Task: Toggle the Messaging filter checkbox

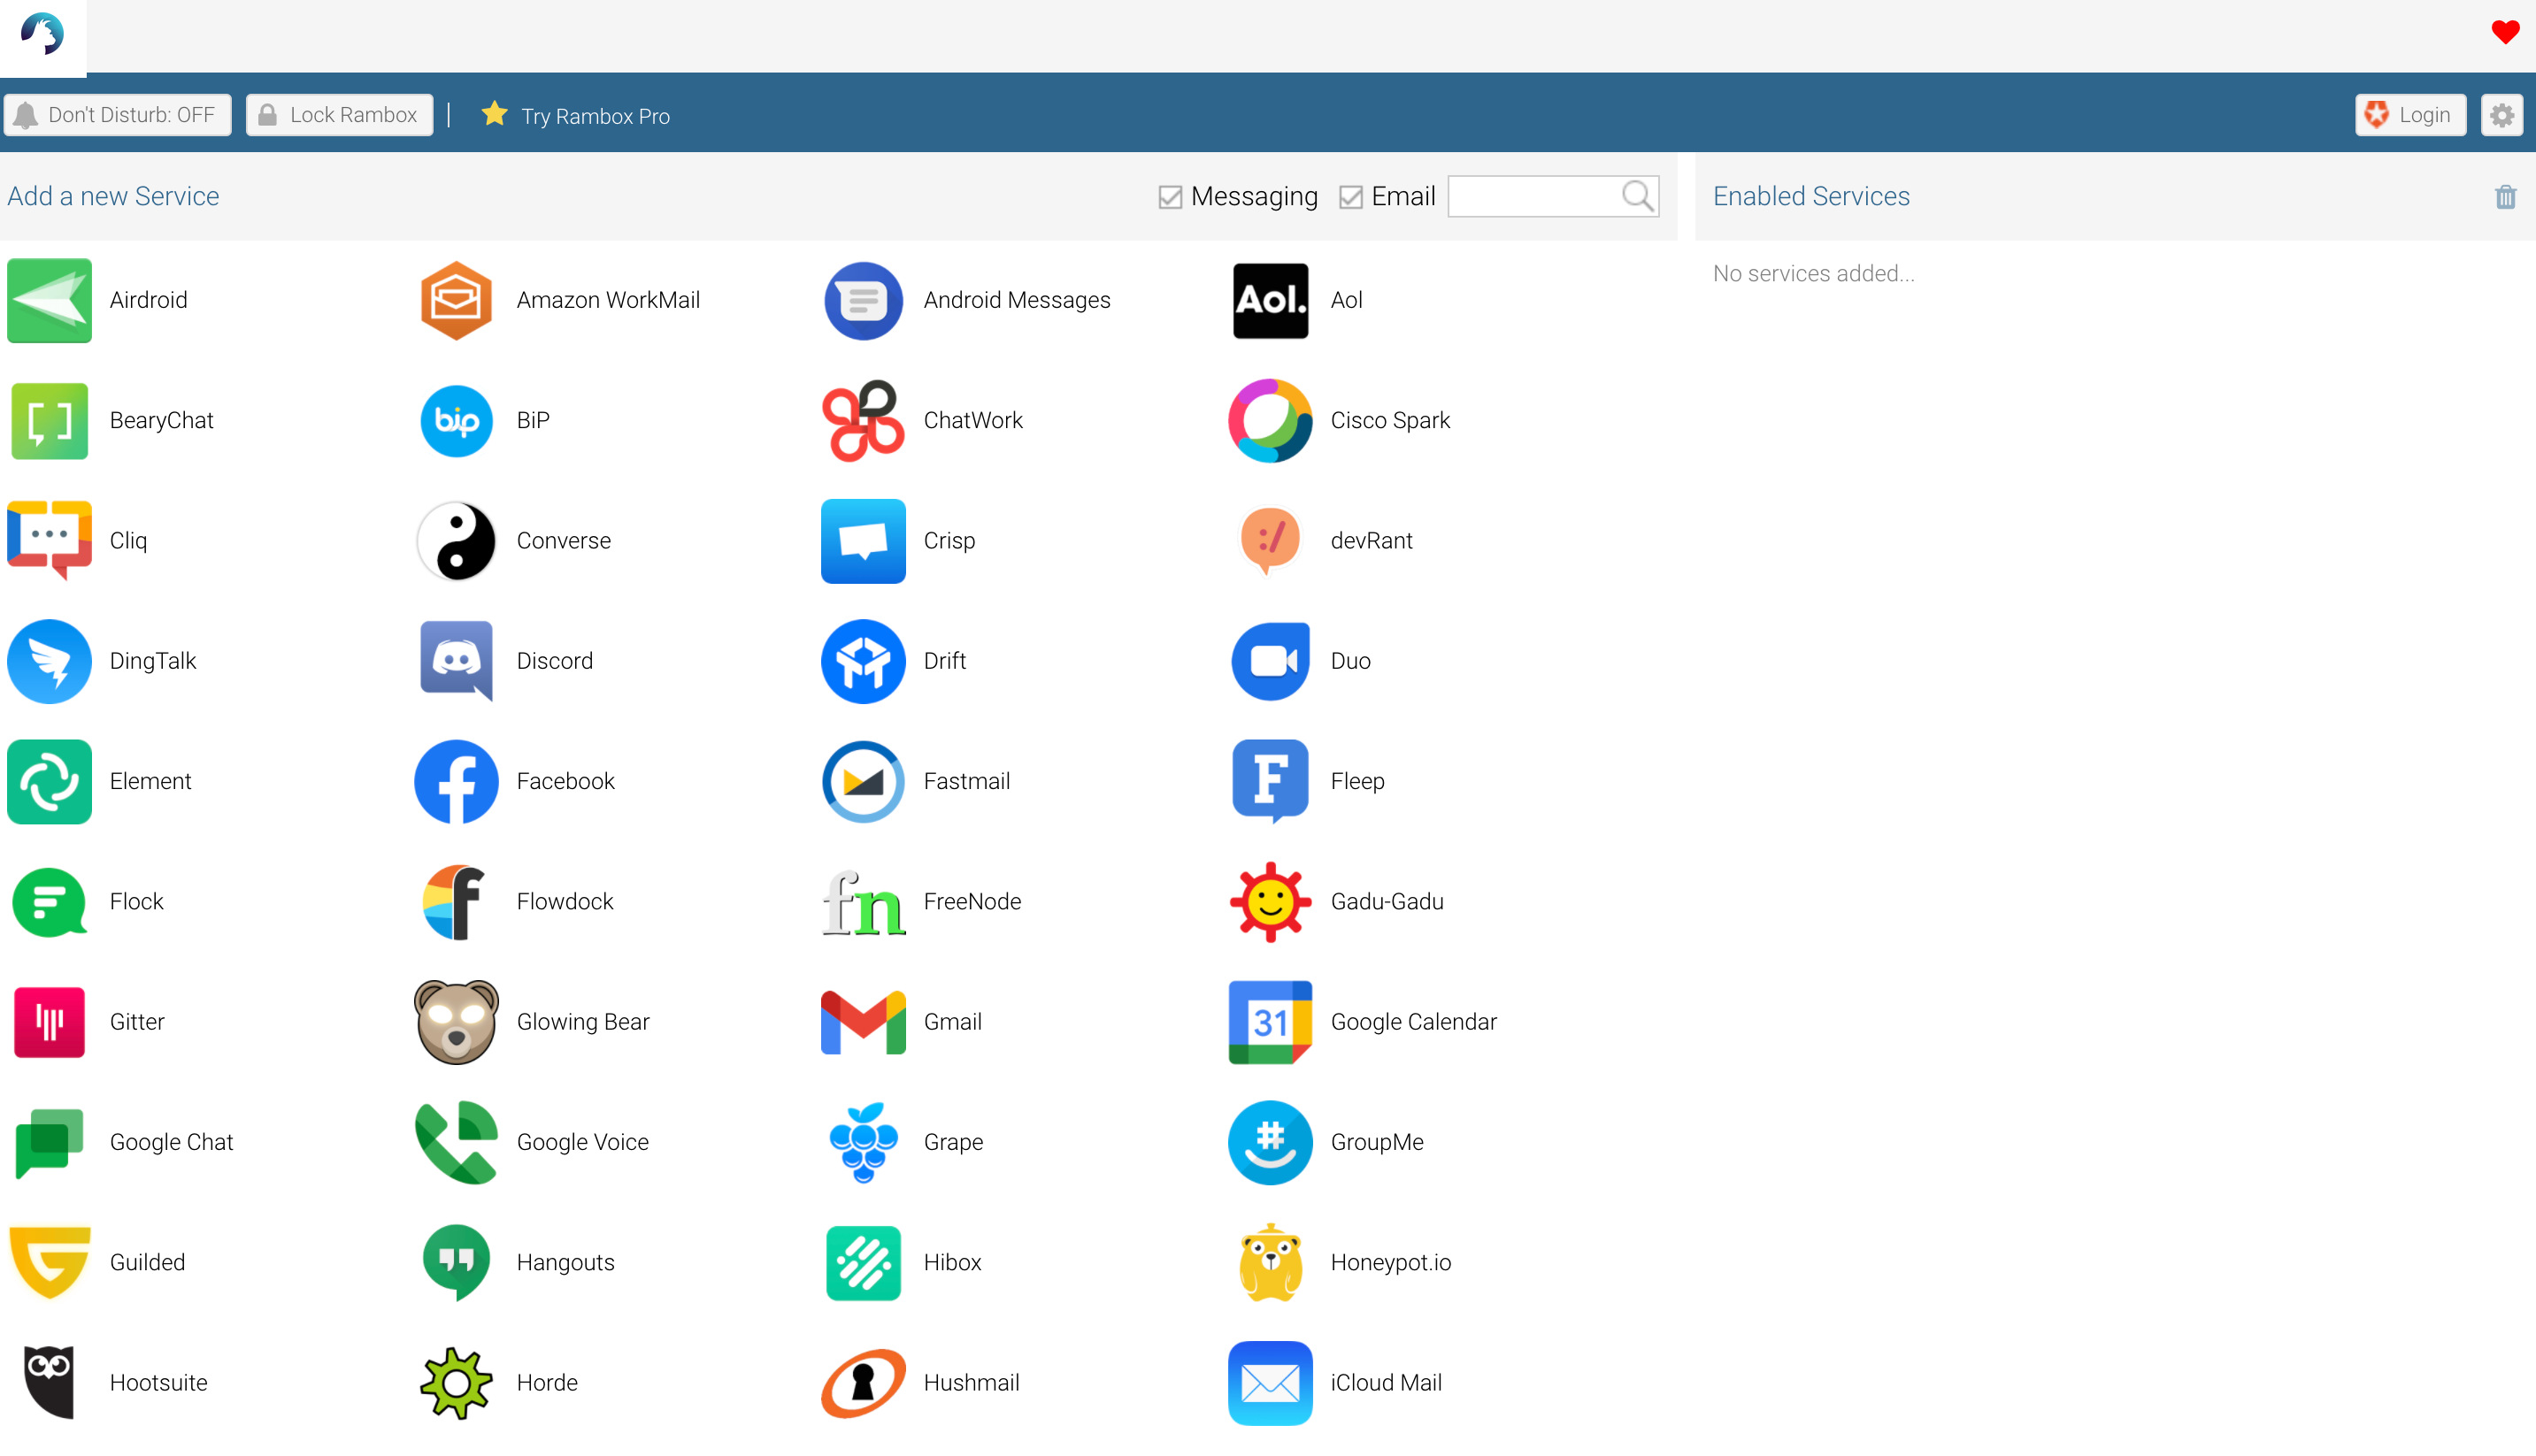Action: click(x=1172, y=195)
